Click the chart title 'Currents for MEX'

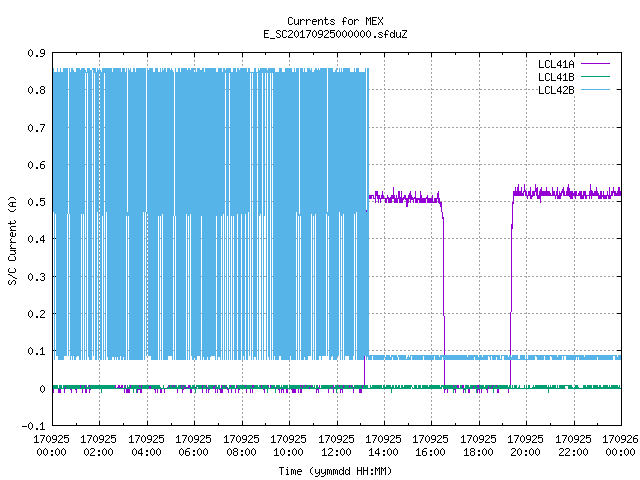coord(335,21)
